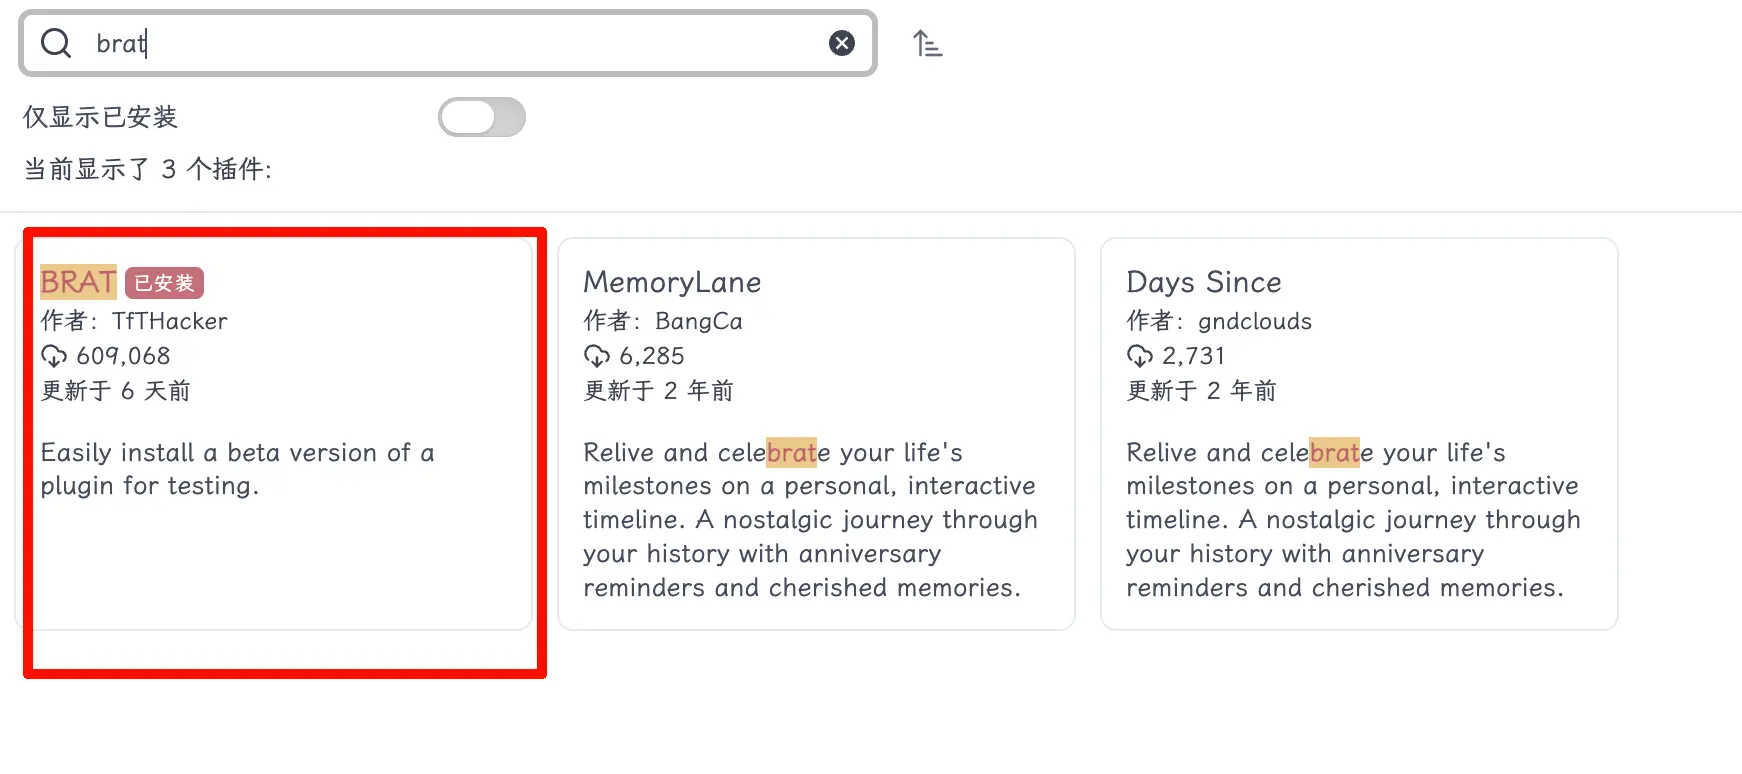Click the Days Since card description
Viewport: 1742px width, 774px height.
1353,520
